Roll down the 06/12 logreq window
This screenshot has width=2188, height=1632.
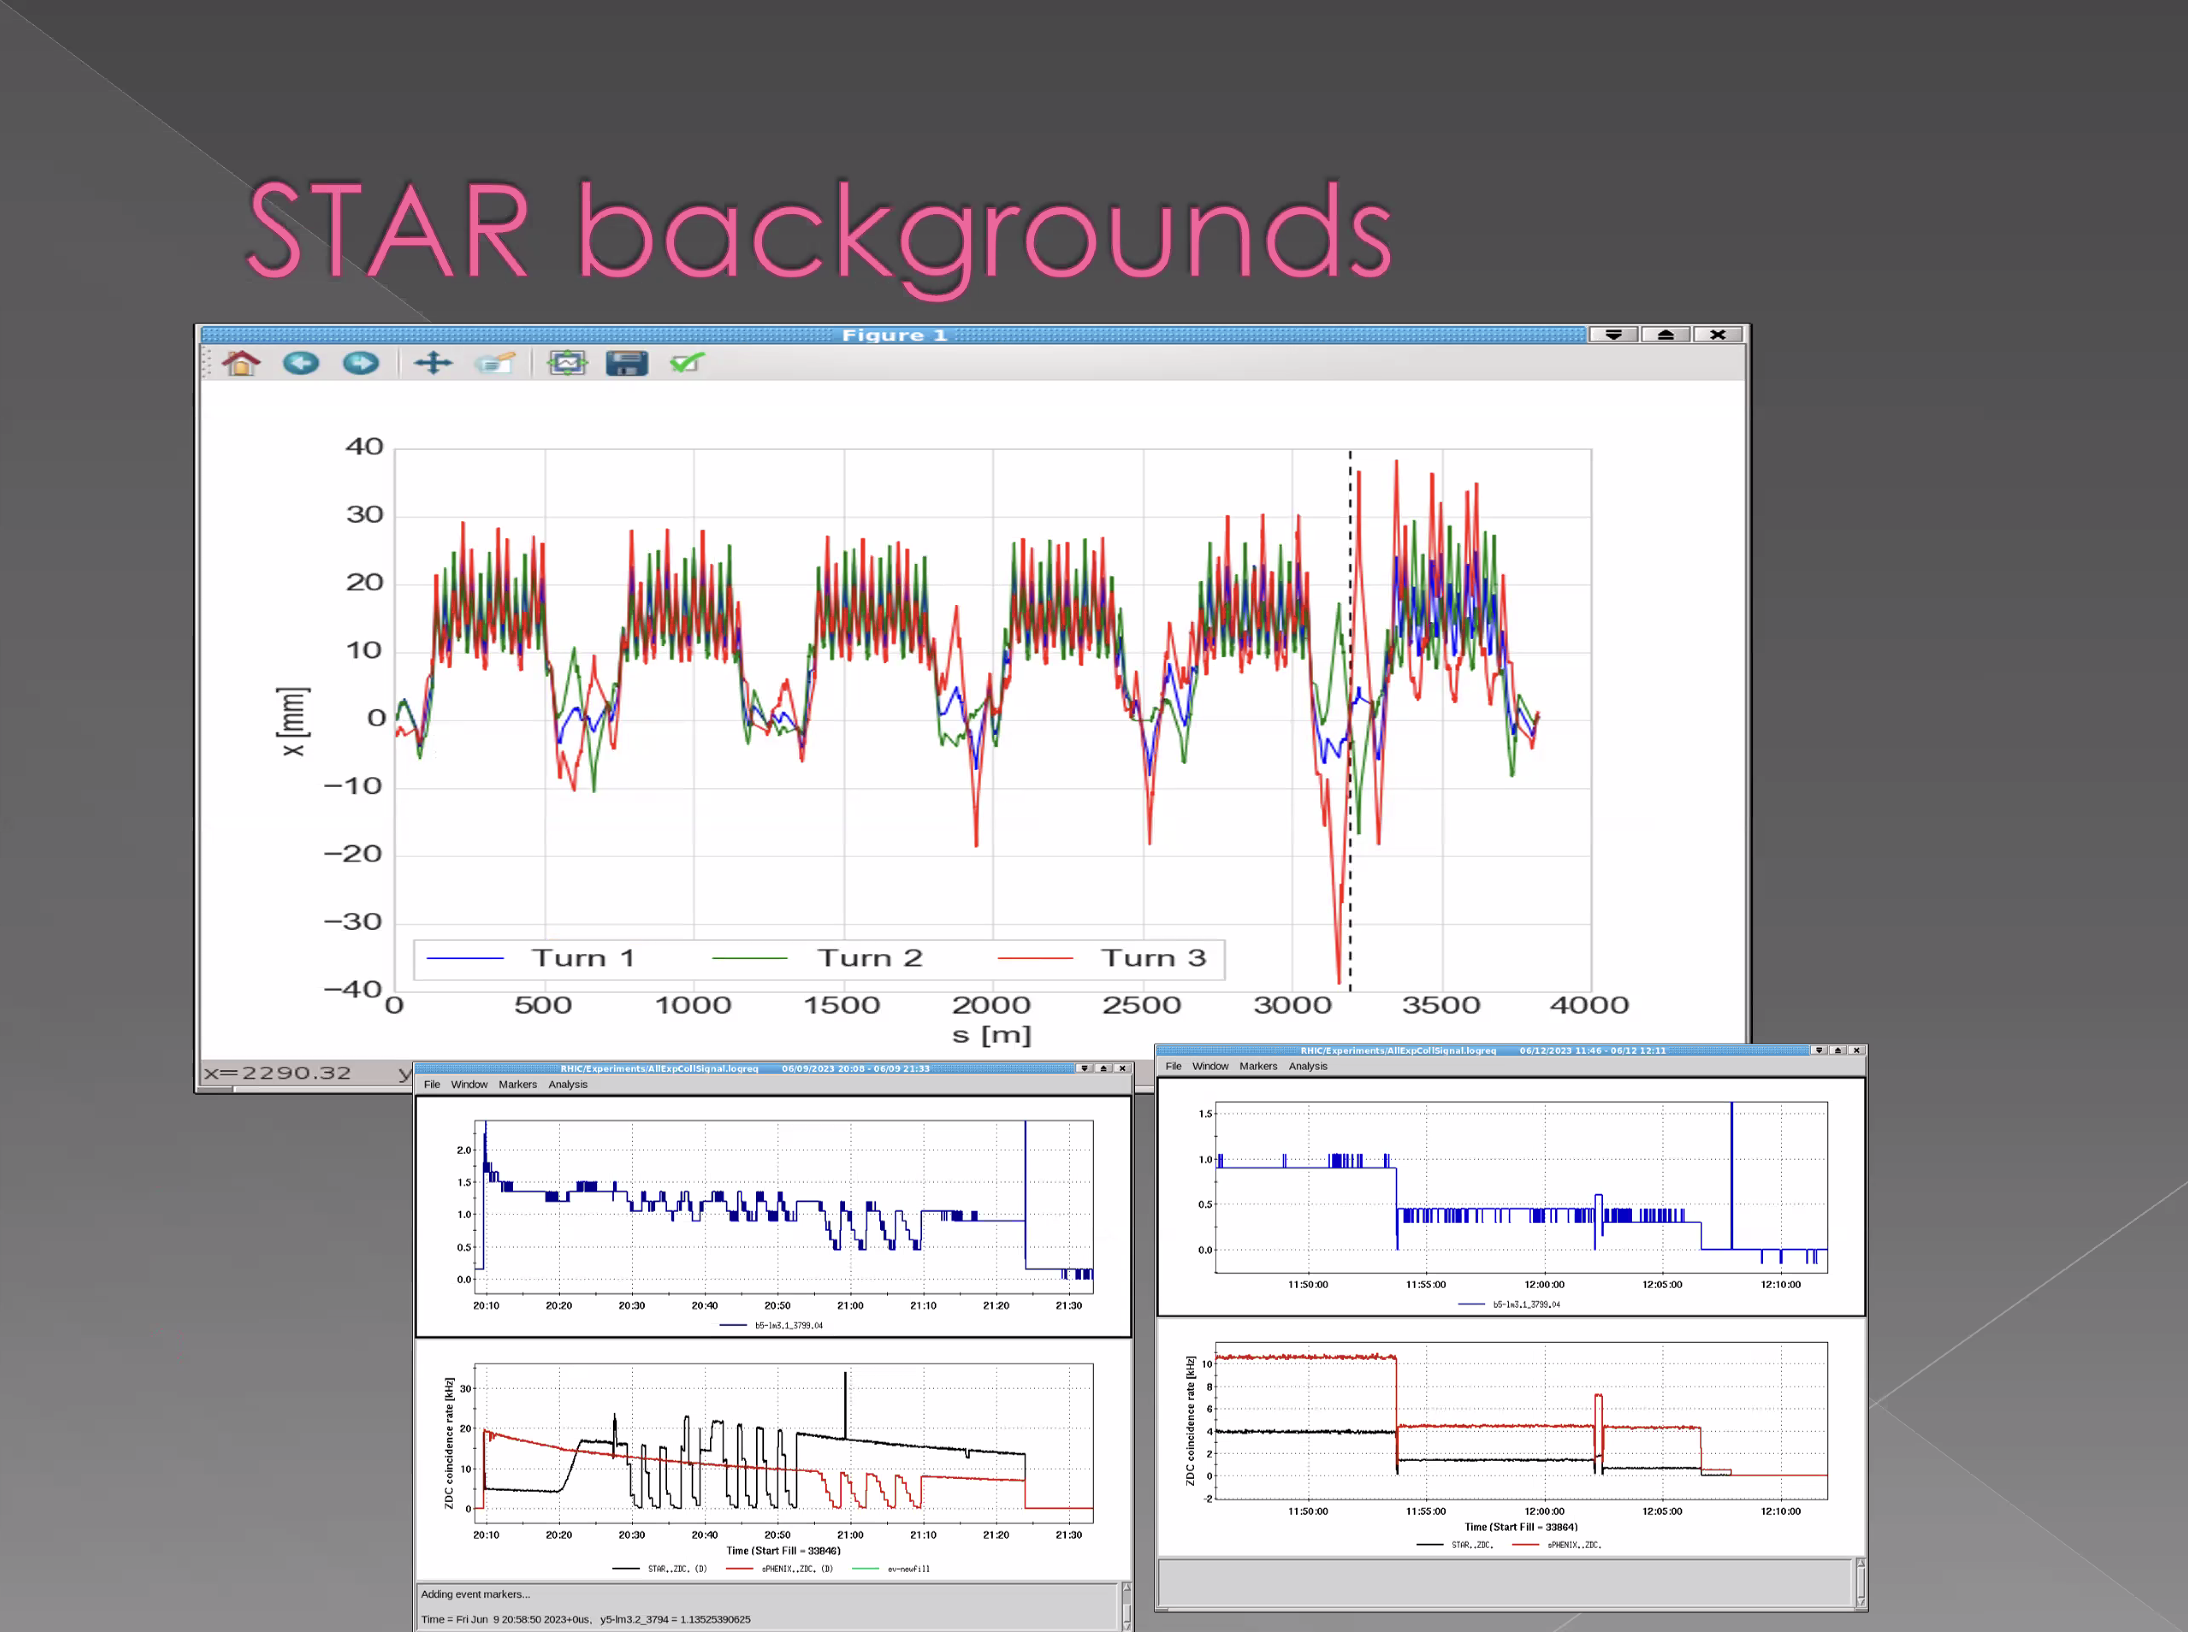[x=1819, y=1050]
